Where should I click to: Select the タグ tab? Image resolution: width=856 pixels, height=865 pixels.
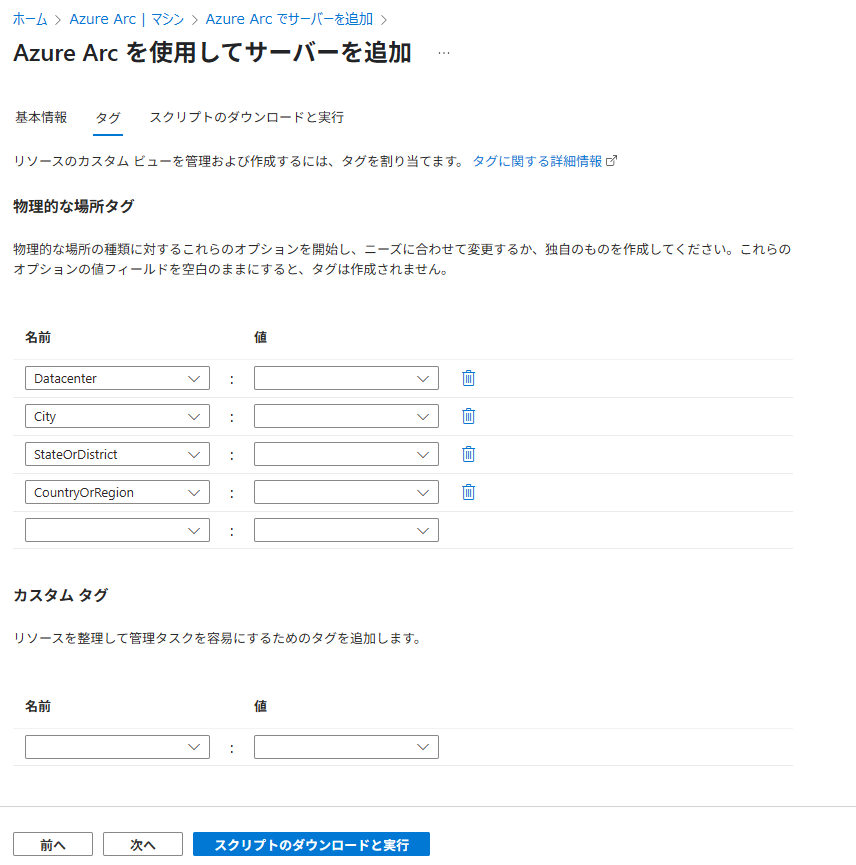coord(108,118)
